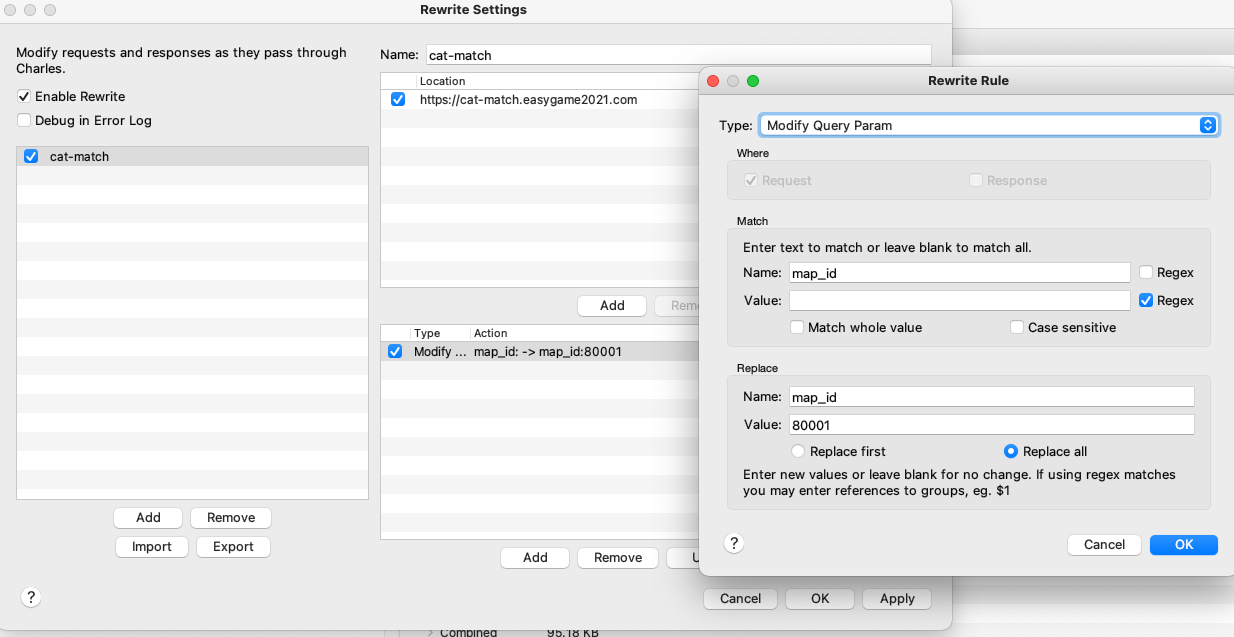Image resolution: width=1234 pixels, height=637 pixels.
Task: Click the help icon in Rewrite Settings window
Action: tap(30, 597)
